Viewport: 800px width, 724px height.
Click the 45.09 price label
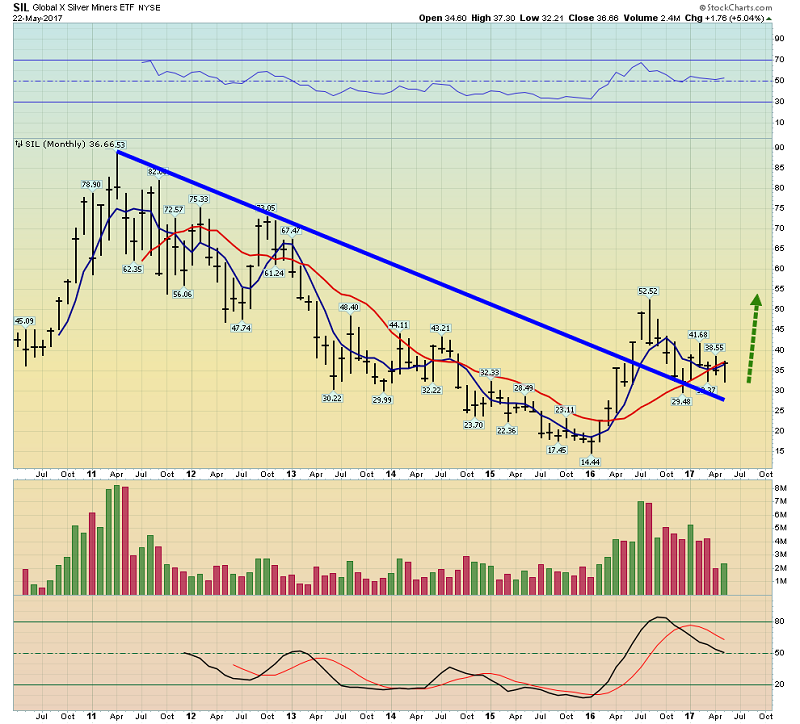(24, 321)
